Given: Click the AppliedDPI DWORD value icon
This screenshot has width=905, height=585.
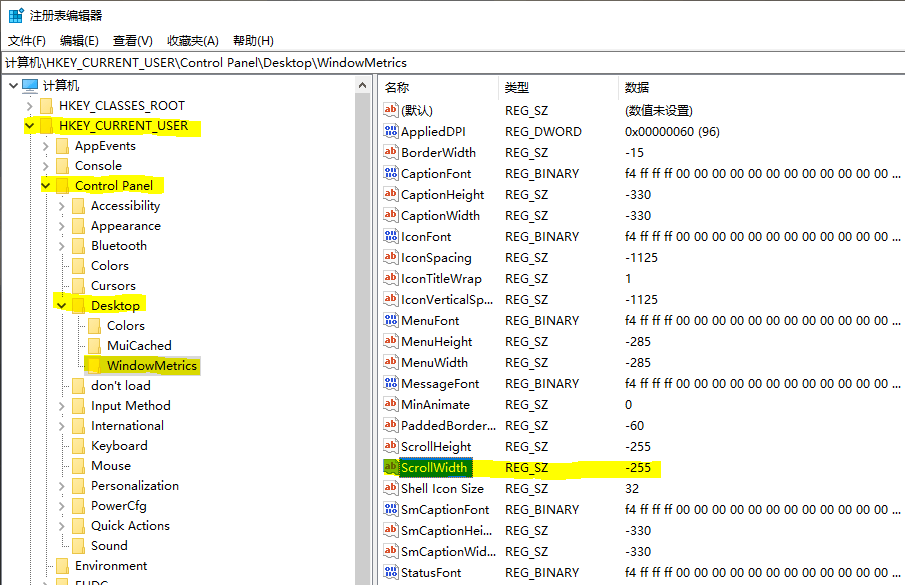Looking at the screenshot, I should coord(391,131).
